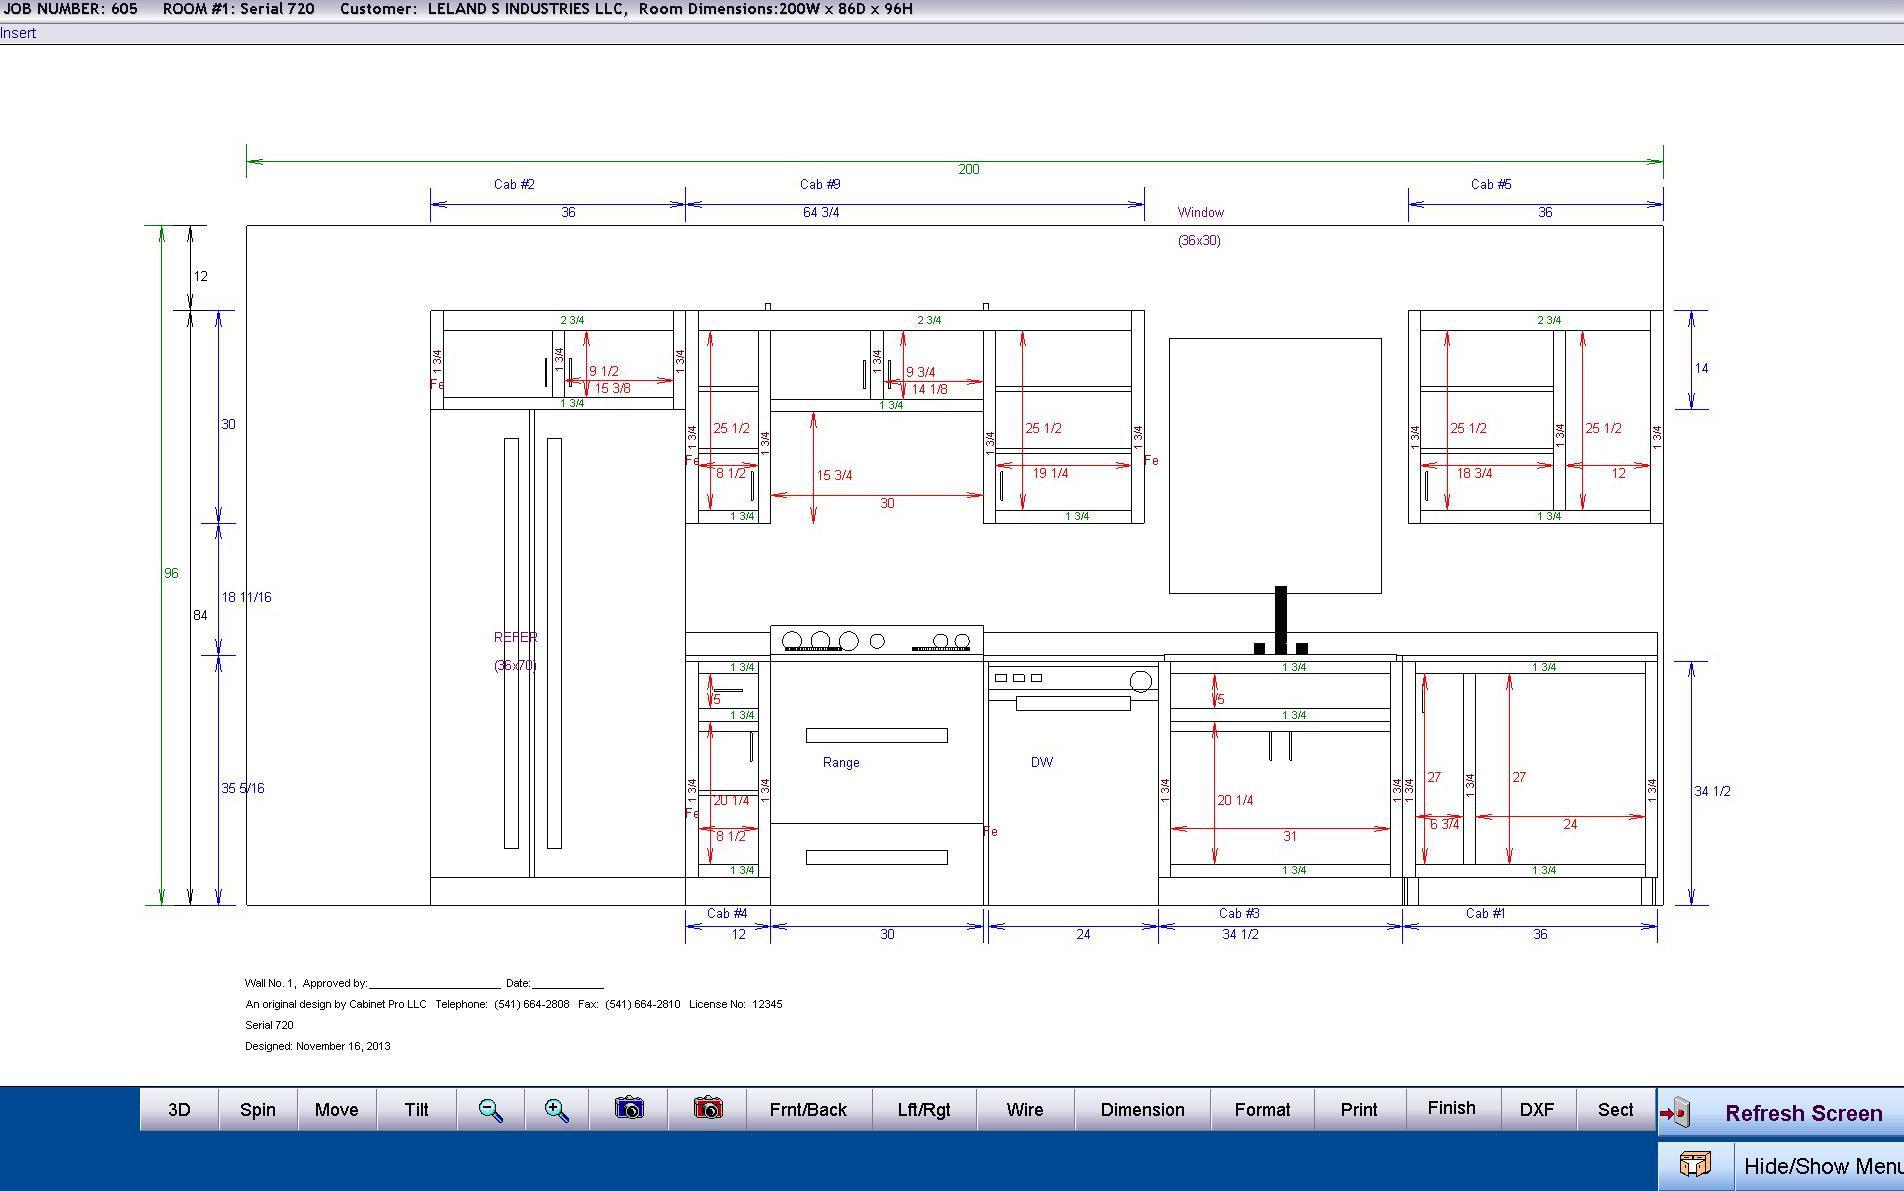Select the Cab #1 label
The height and width of the screenshot is (1191, 1904).
point(1485,913)
